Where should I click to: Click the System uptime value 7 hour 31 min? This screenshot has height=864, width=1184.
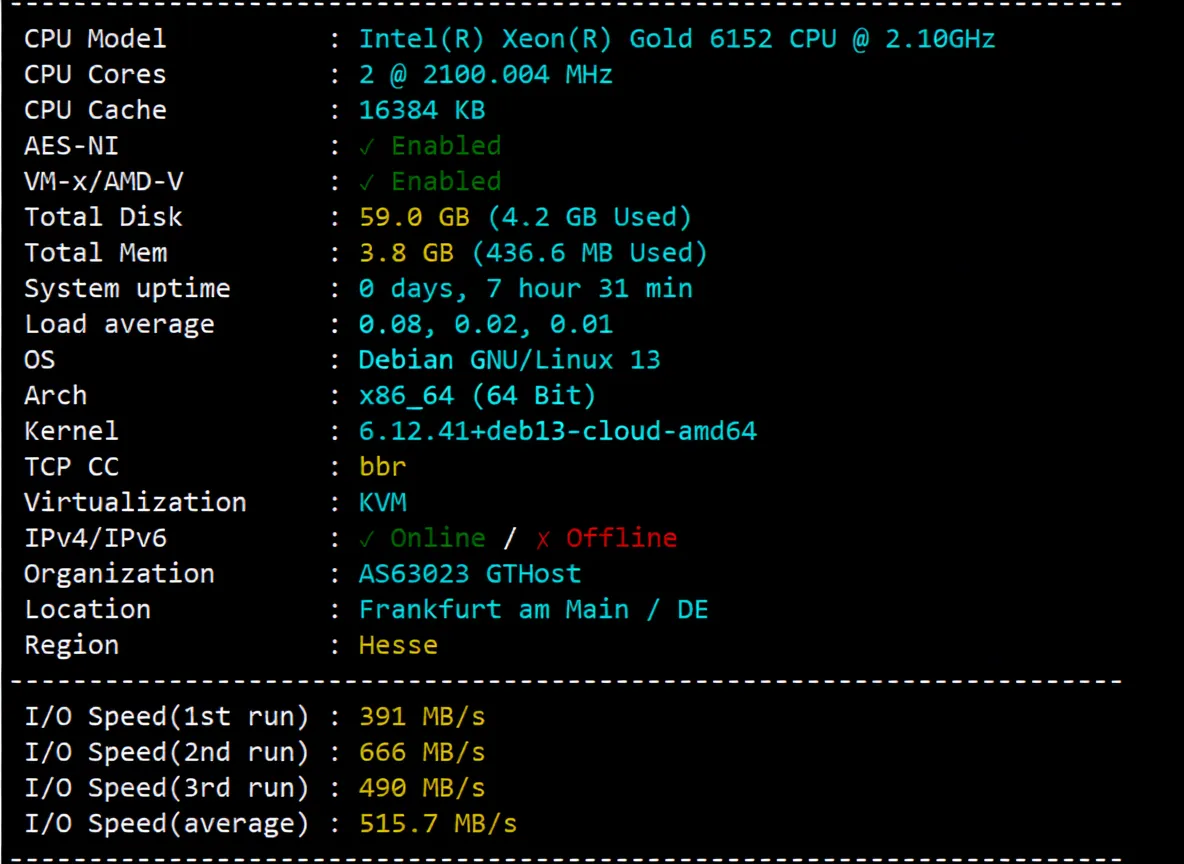[526, 288]
